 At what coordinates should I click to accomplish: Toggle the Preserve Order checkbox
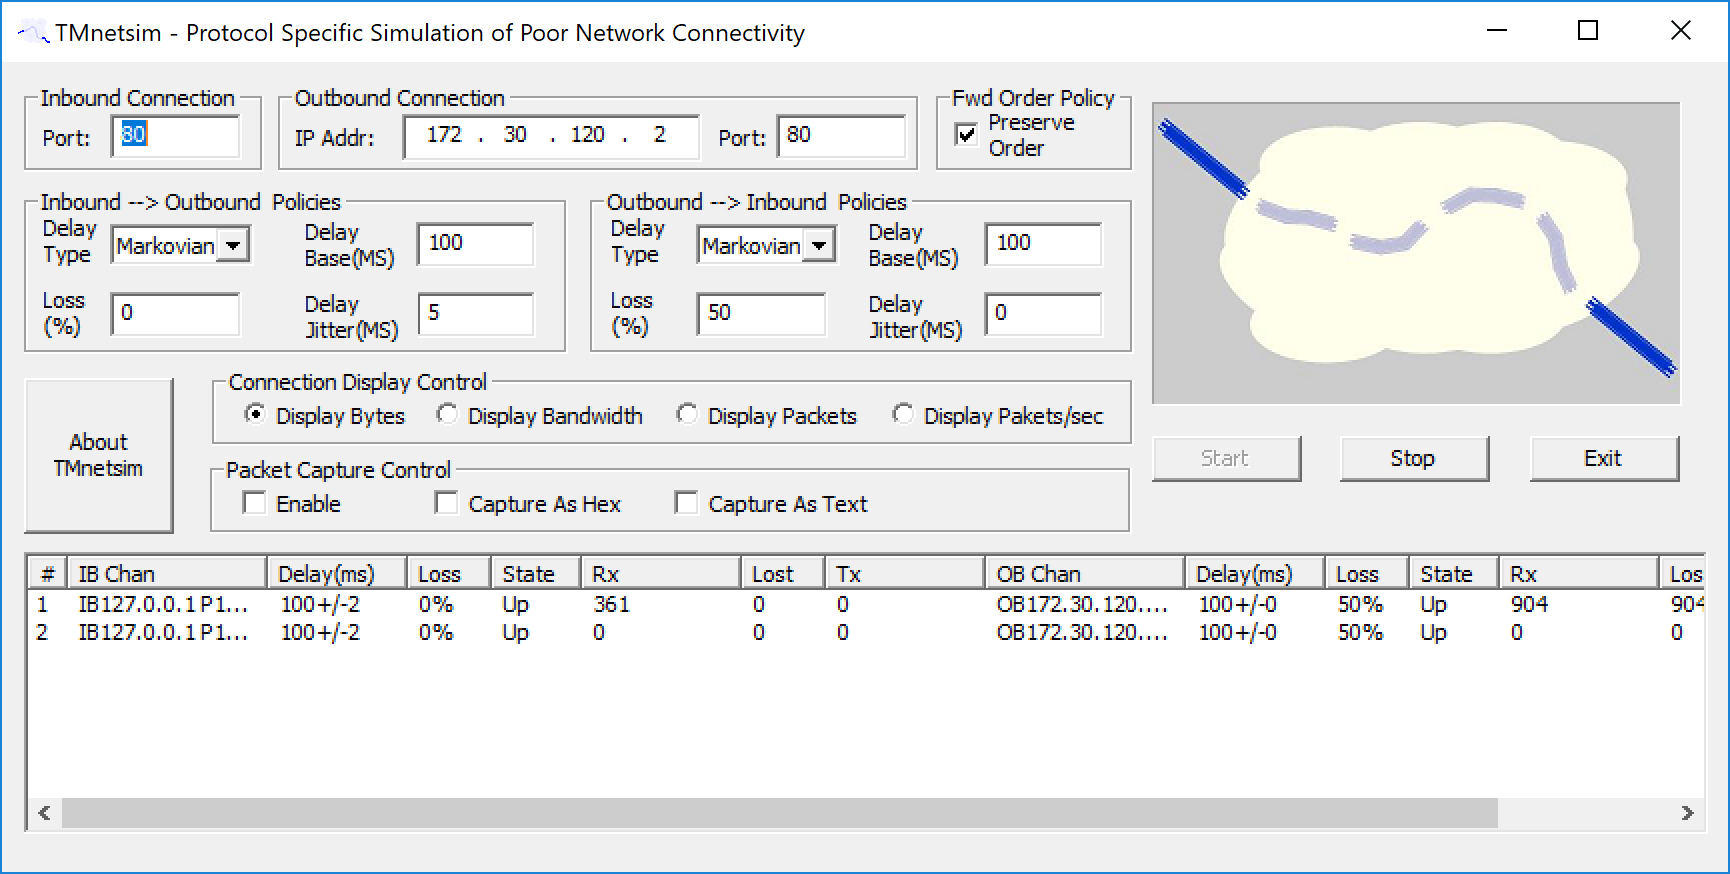(x=966, y=134)
